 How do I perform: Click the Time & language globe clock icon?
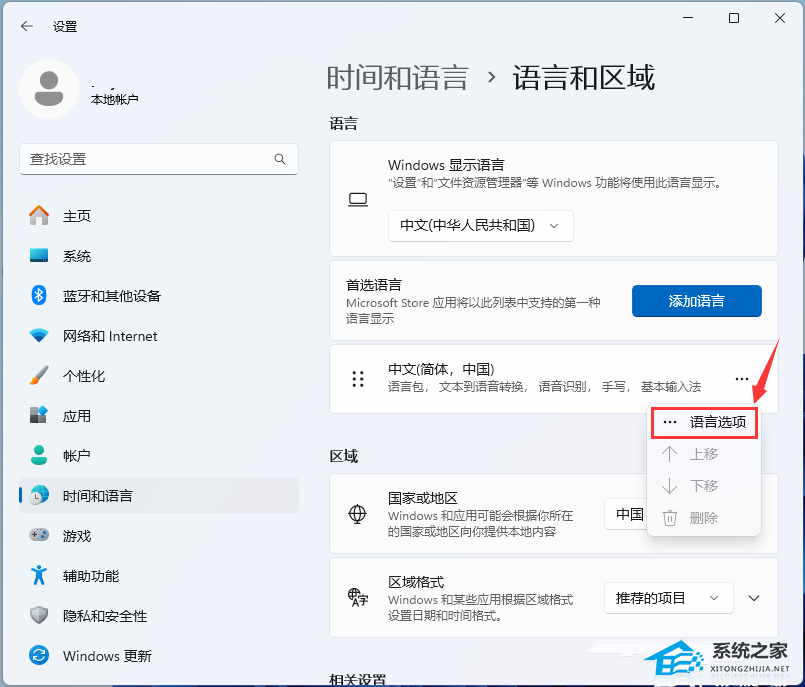pyautogui.click(x=39, y=495)
